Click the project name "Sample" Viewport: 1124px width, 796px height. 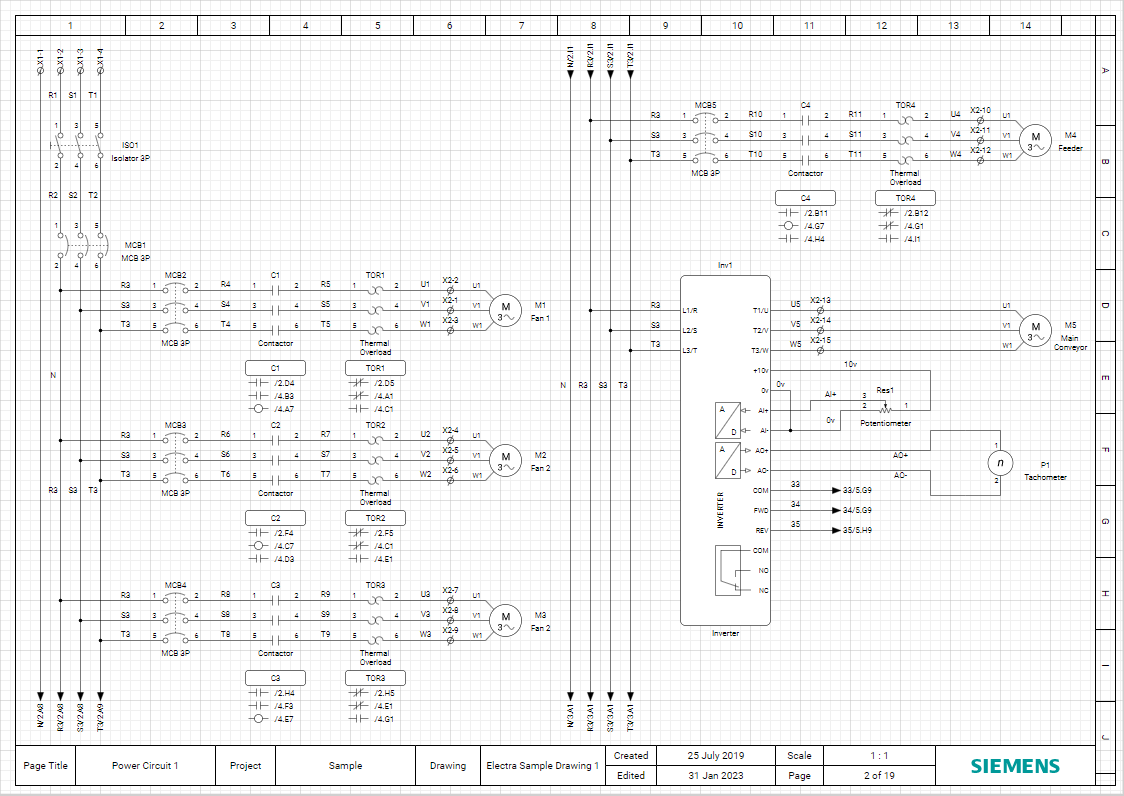(345, 765)
